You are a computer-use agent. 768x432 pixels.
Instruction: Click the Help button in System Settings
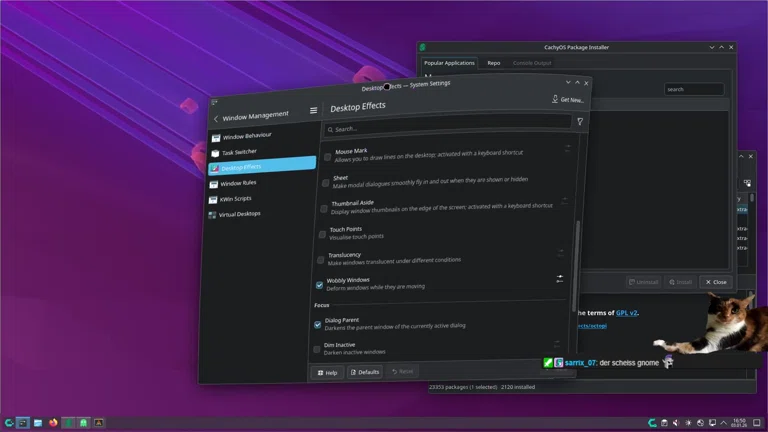pyautogui.click(x=327, y=373)
